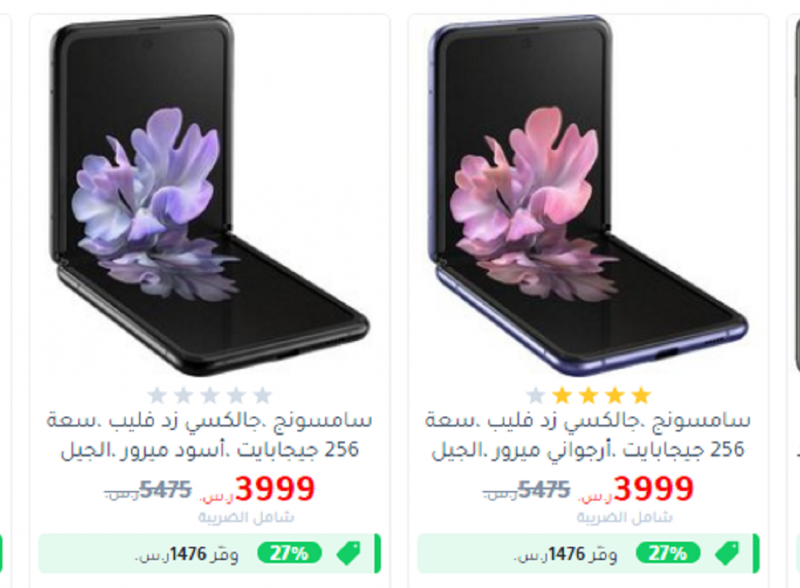Viewport: 800px width, 588px height.
Task: Open the black Galaxy Z Flip product image
Action: coord(209,197)
